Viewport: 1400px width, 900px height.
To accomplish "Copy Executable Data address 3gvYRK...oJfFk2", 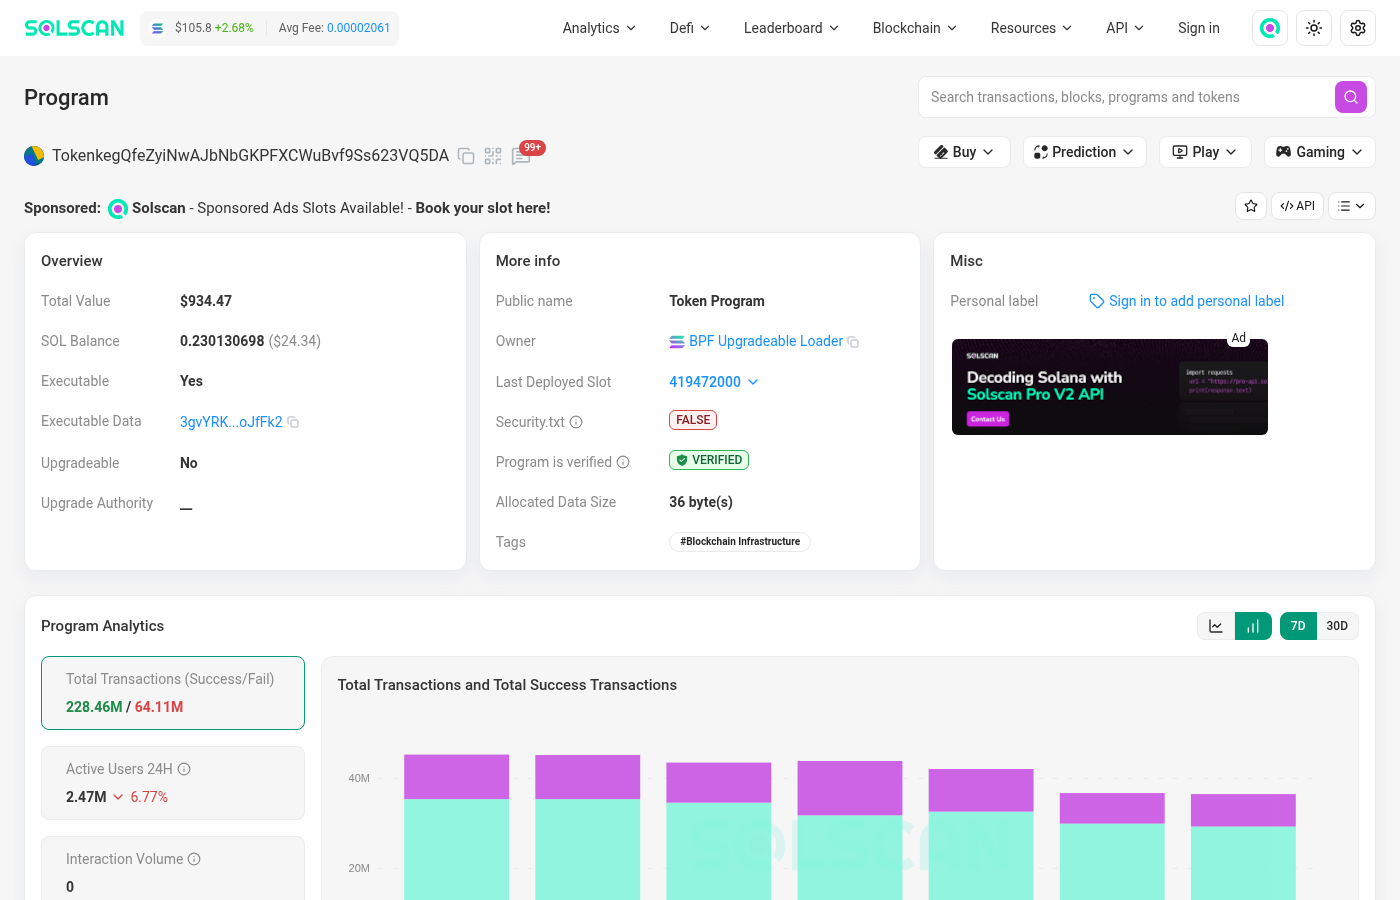I will click(293, 422).
